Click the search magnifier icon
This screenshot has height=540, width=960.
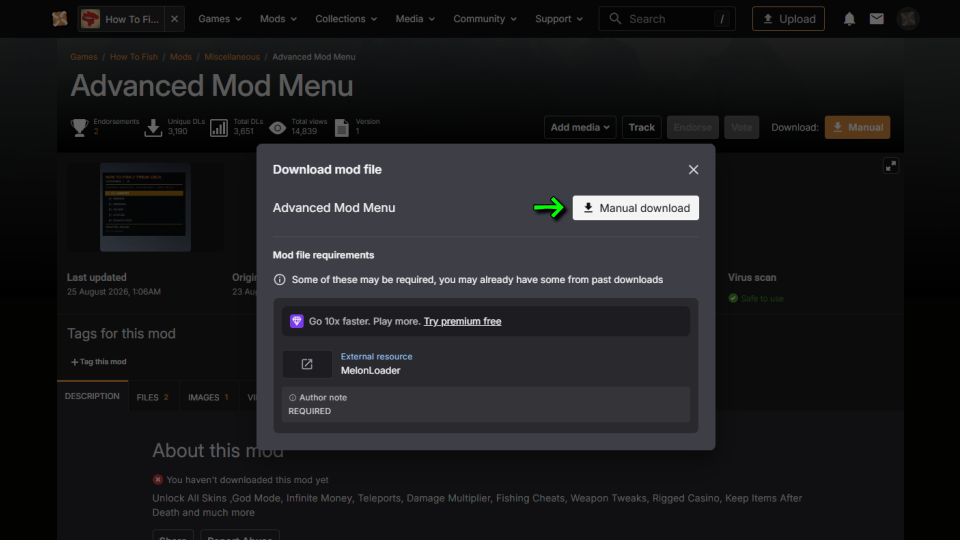pyautogui.click(x=615, y=19)
